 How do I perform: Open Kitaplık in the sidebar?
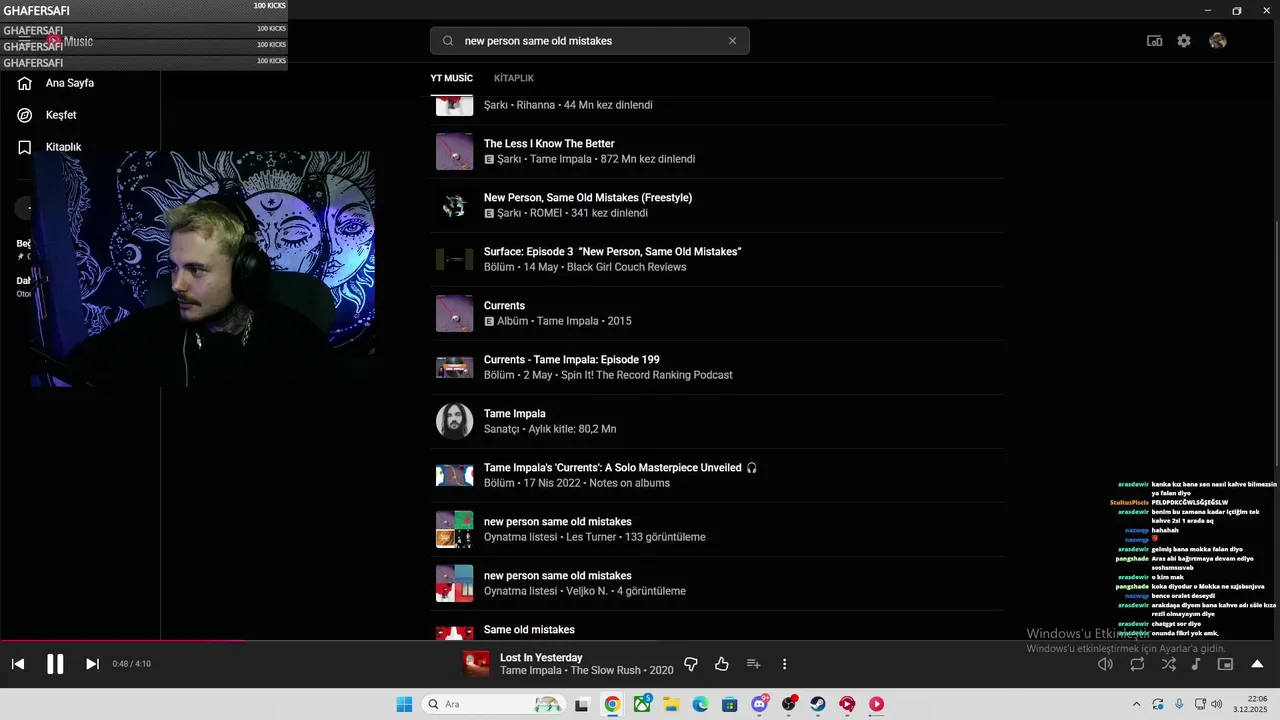63,147
